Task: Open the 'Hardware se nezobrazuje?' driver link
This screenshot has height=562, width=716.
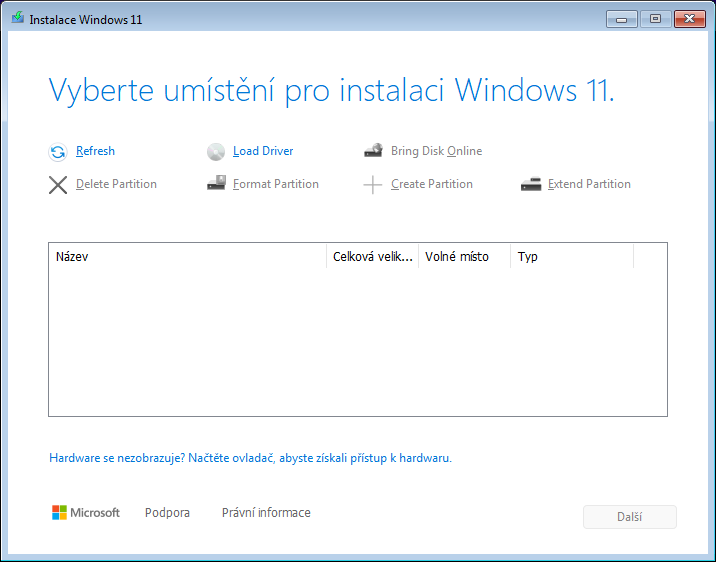Action: point(250,458)
